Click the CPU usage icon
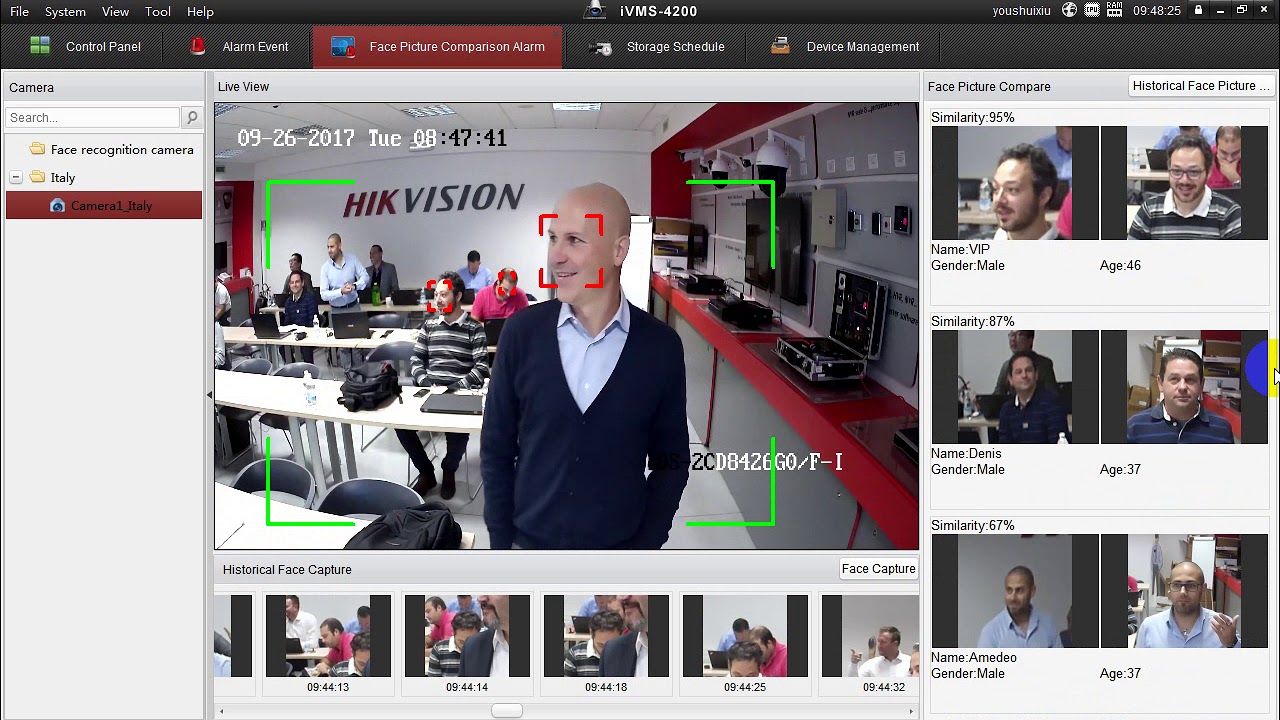The height and width of the screenshot is (720, 1280). coord(1092,11)
